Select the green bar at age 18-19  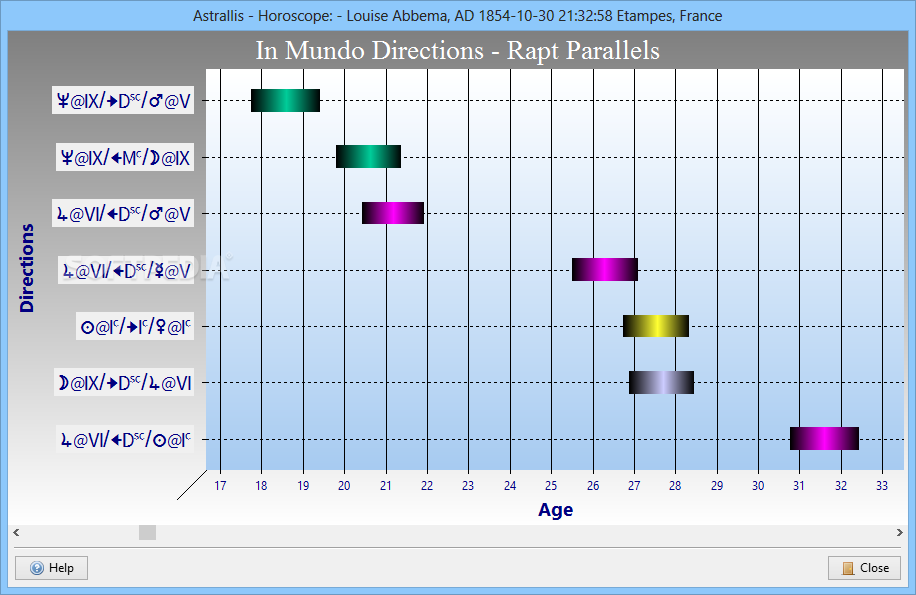[285, 100]
